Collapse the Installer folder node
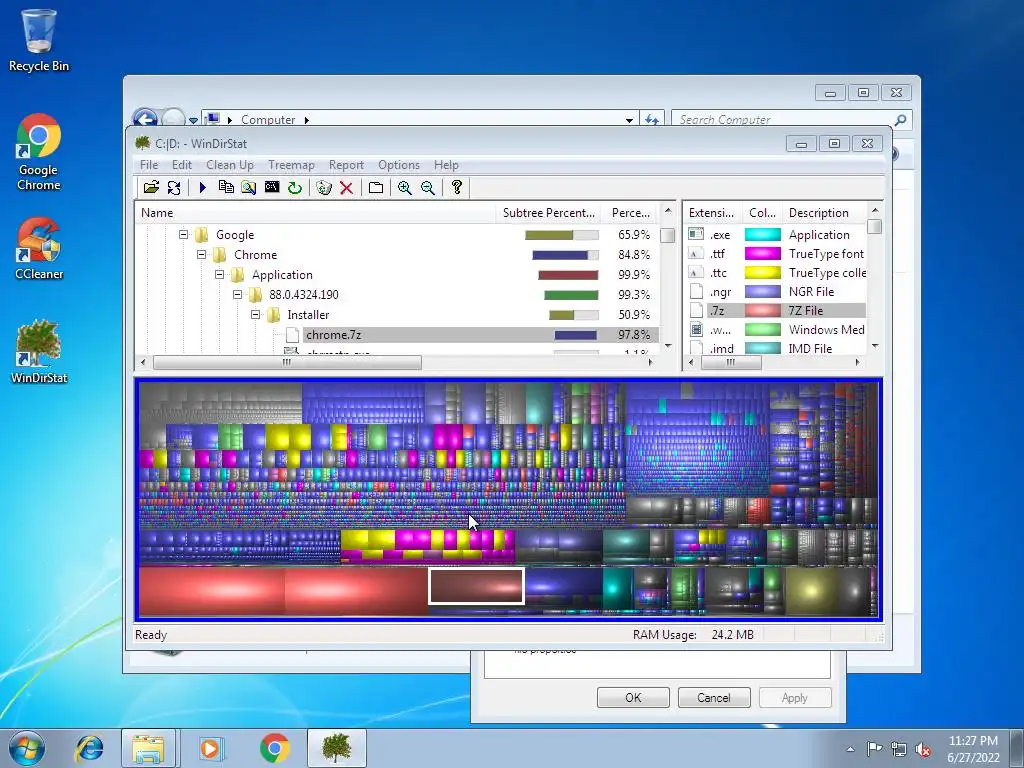Viewport: 1024px width, 768px height. (255, 315)
